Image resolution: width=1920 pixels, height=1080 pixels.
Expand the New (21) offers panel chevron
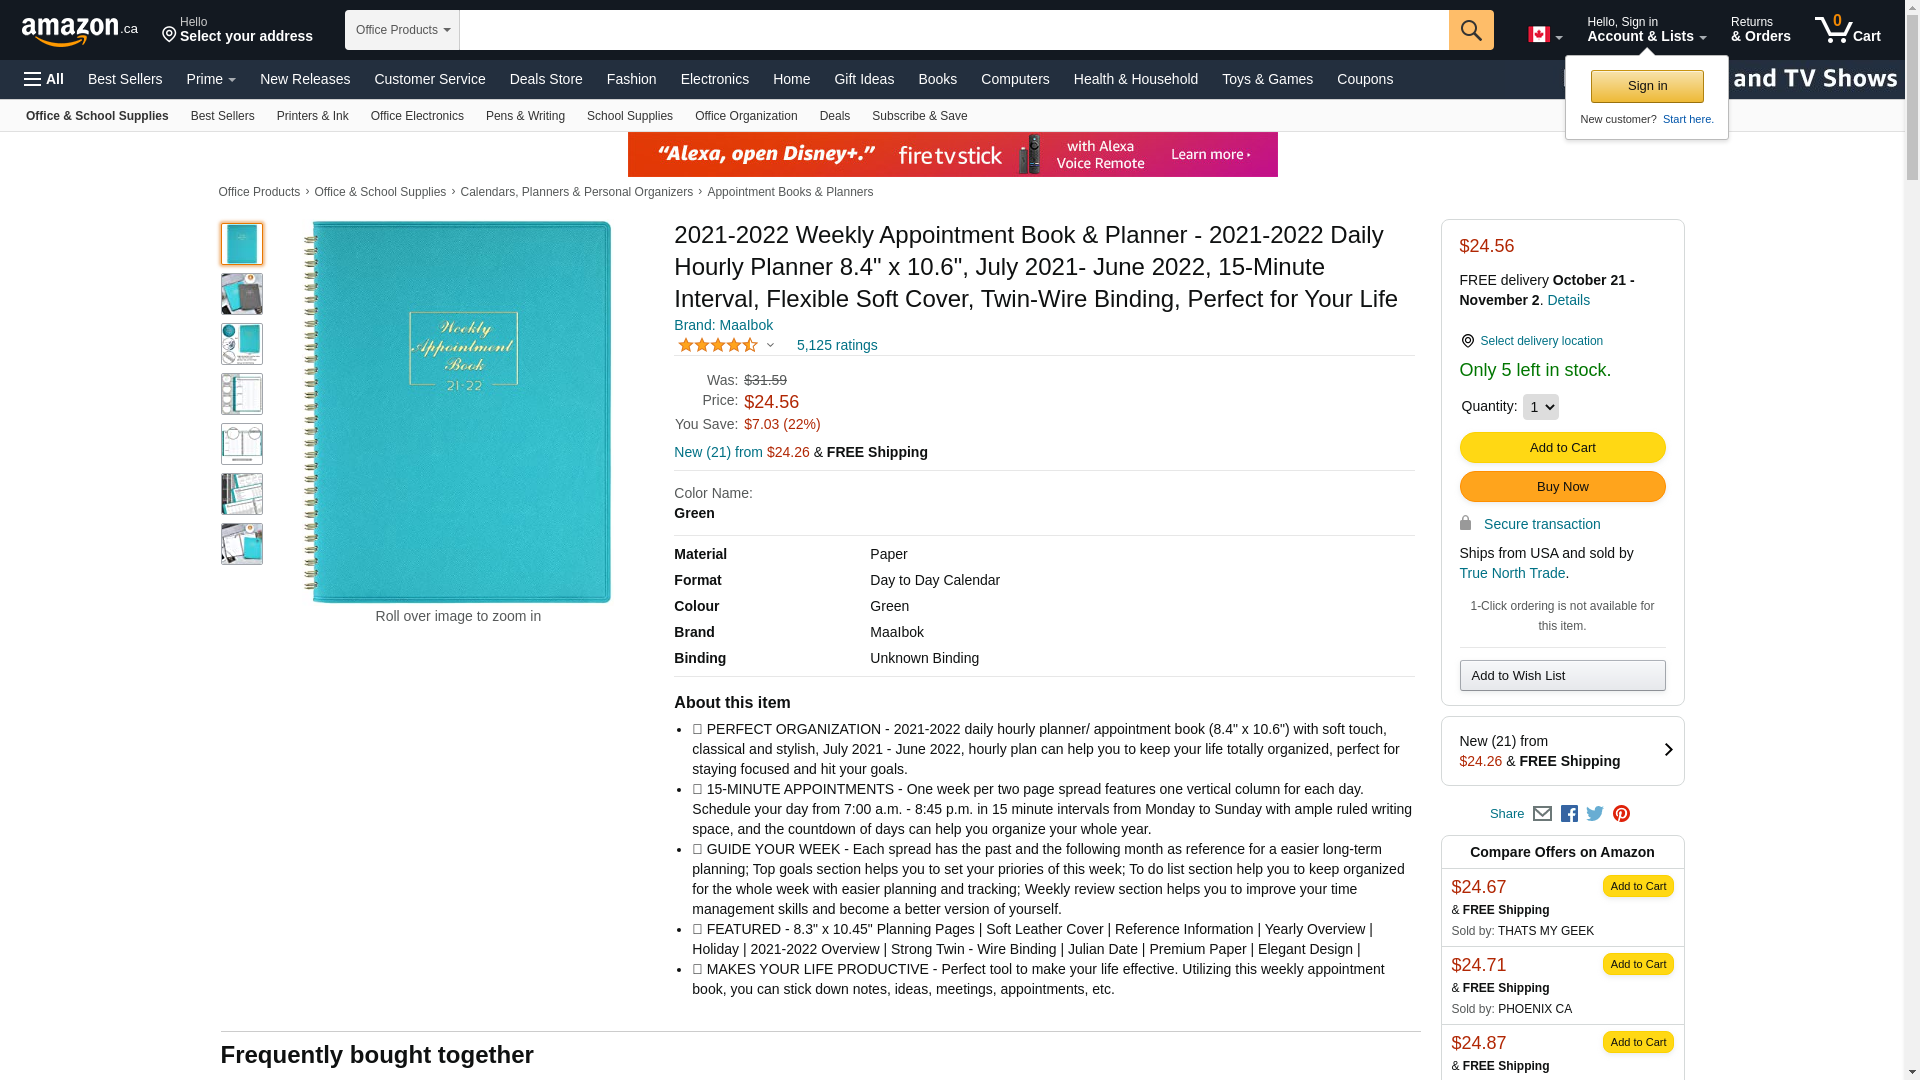pyautogui.click(x=1668, y=750)
